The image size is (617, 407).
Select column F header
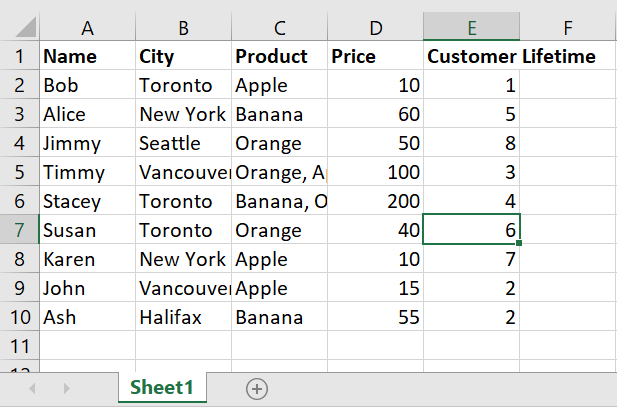pyautogui.click(x=567, y=27)
